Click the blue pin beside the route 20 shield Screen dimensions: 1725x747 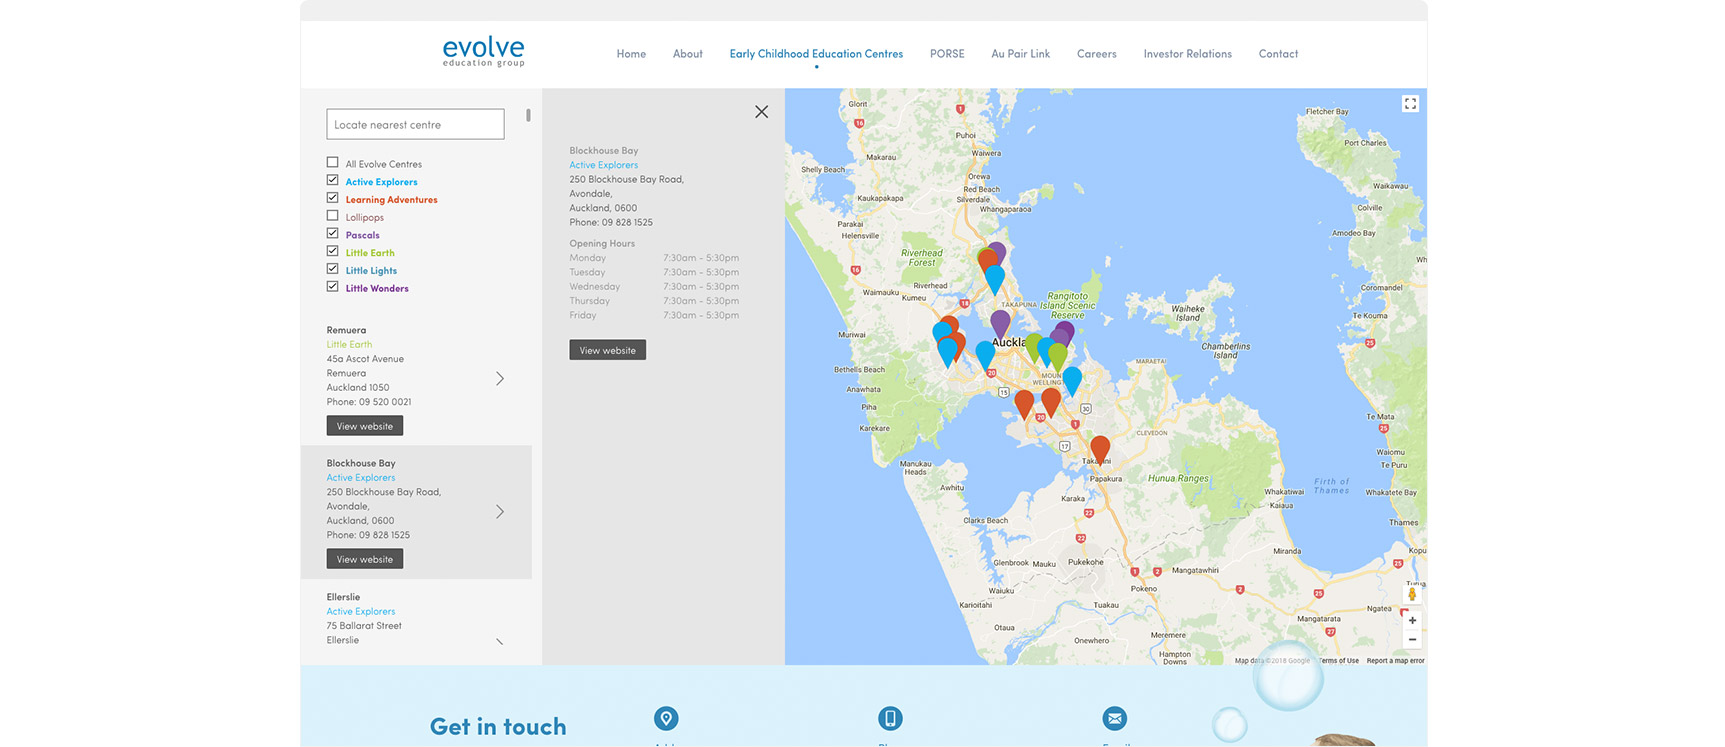[985, 354]
